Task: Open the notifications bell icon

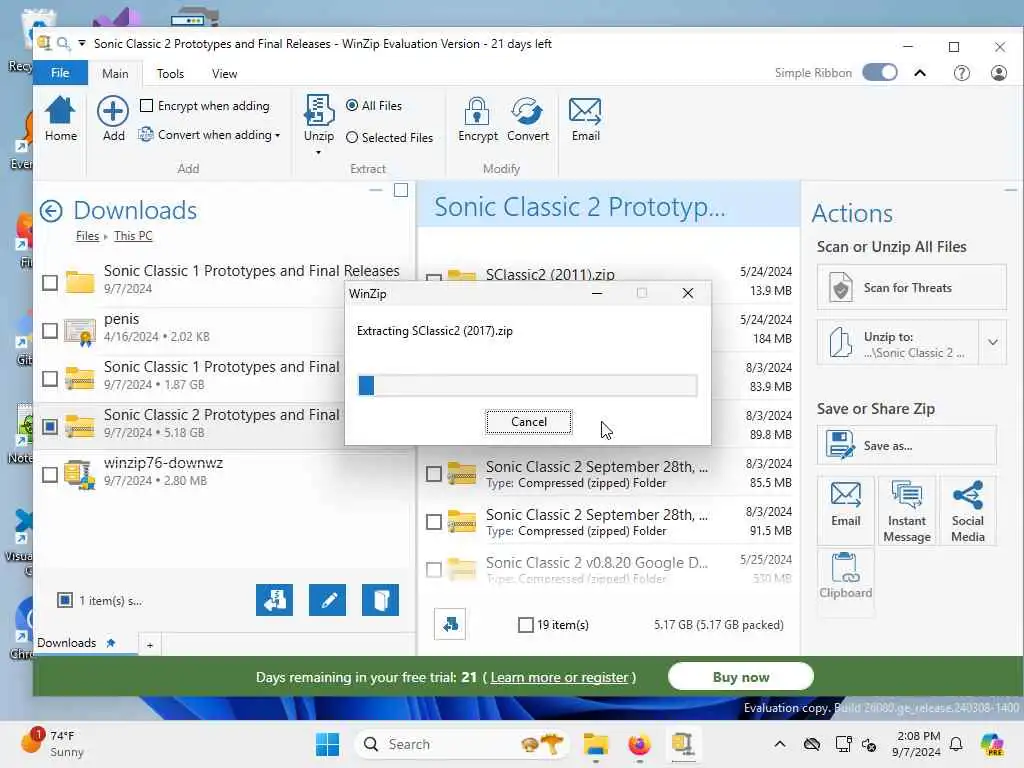Action: pyautogui.click(x=955, y=744)
